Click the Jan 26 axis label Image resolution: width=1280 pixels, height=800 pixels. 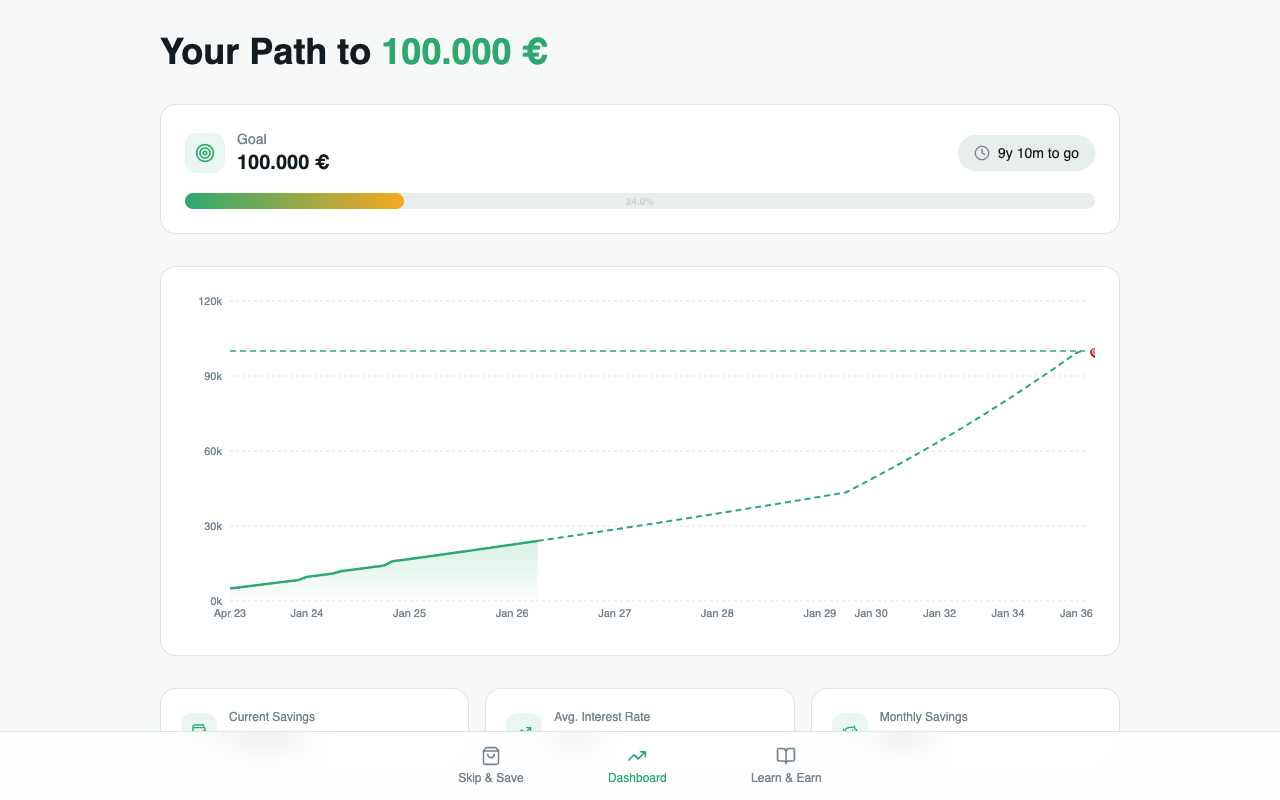point(512,613)
